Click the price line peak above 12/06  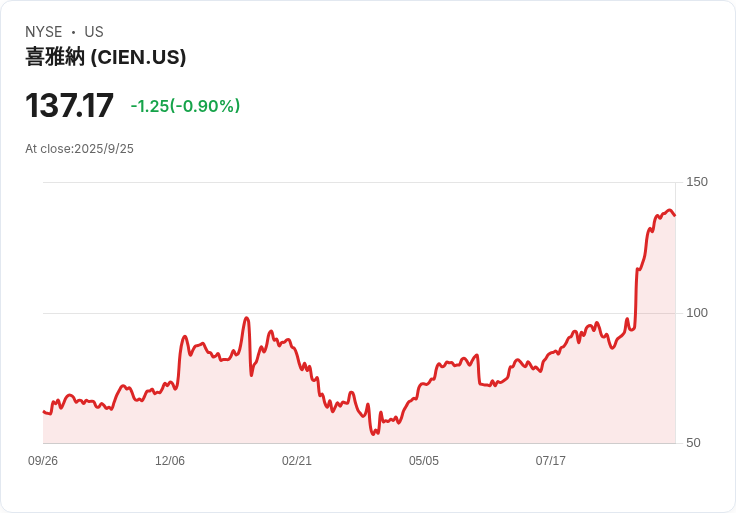[185, 337]
